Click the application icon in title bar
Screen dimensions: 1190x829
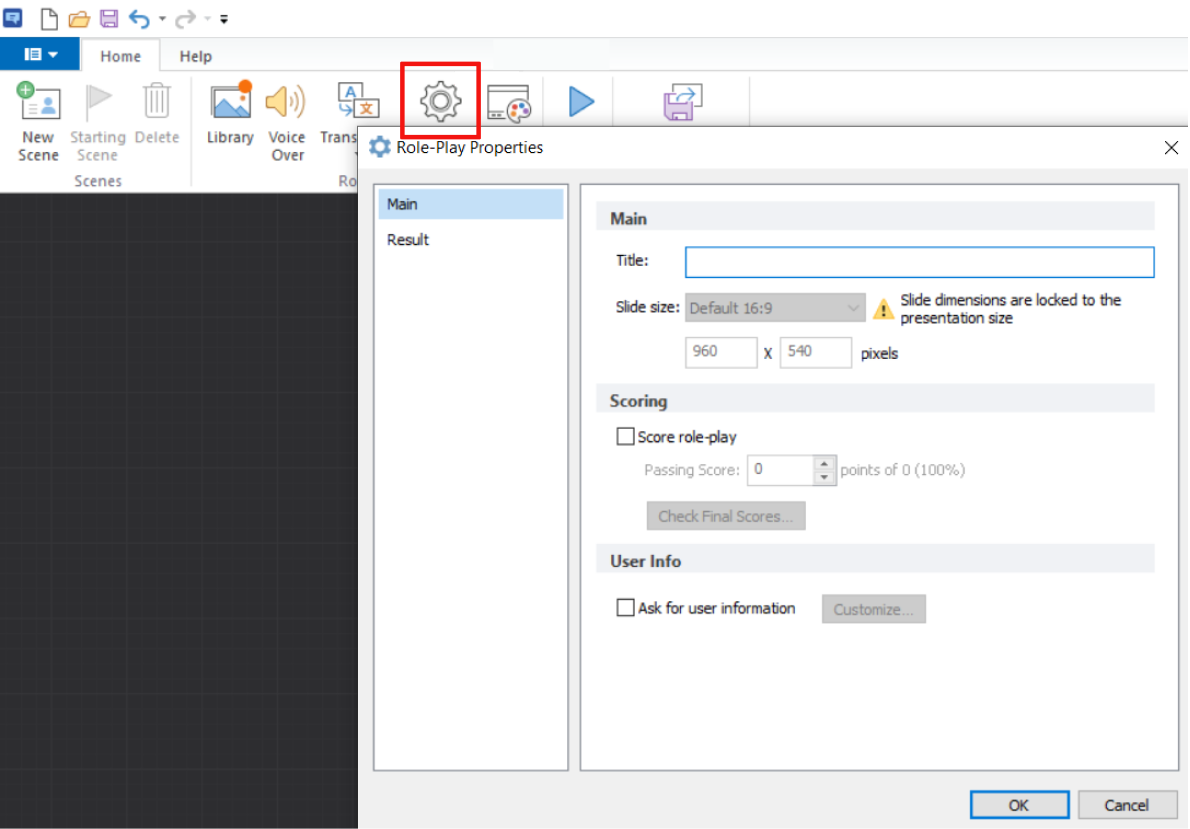(13, 17)
